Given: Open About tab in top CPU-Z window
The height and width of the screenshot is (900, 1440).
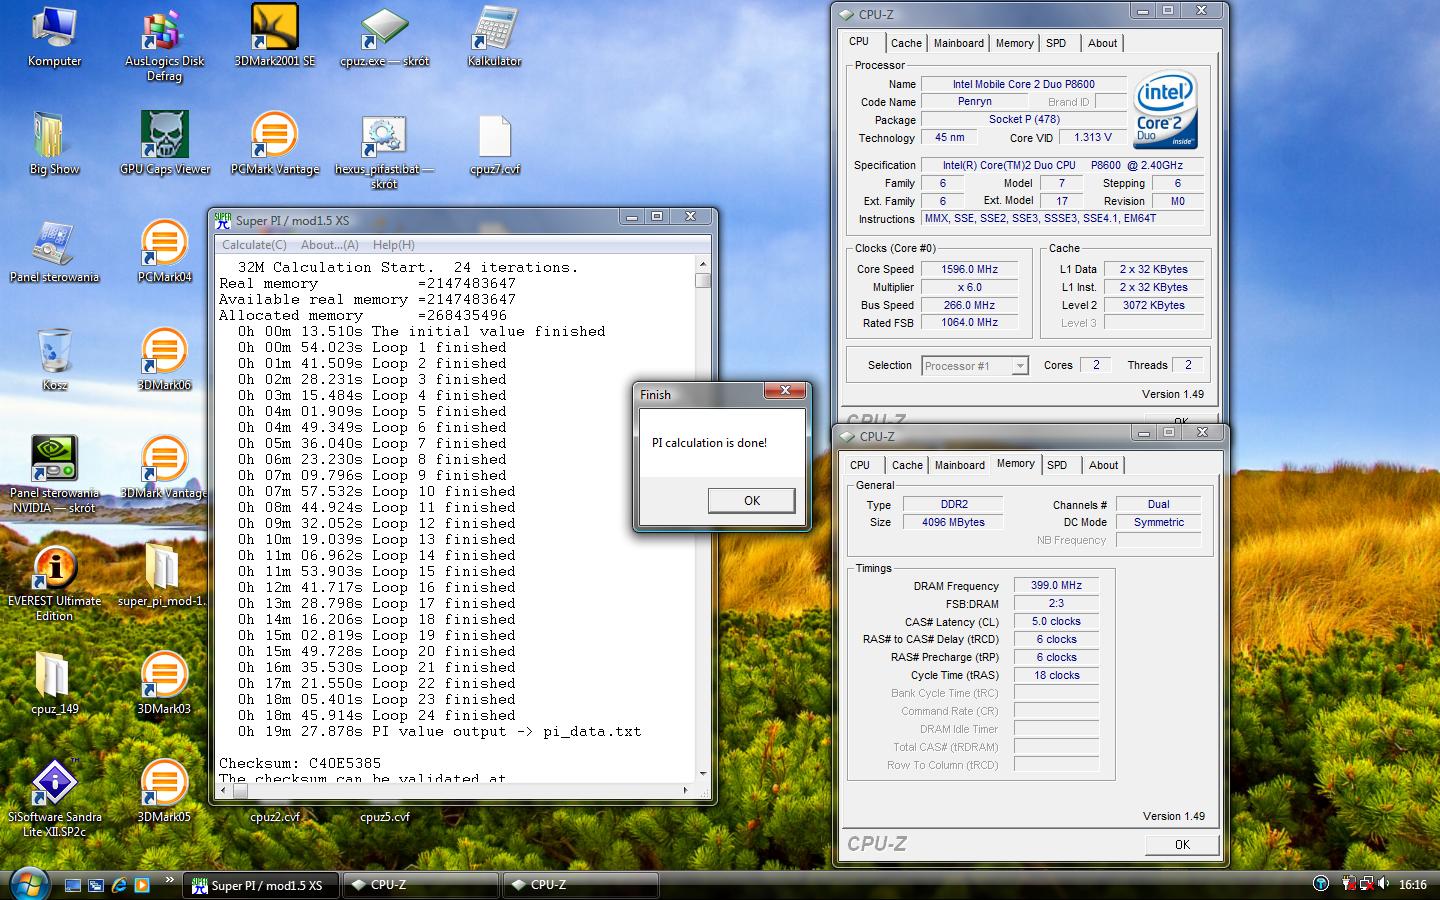Looking at the screenshot, I should click(x=1102, y=43).
